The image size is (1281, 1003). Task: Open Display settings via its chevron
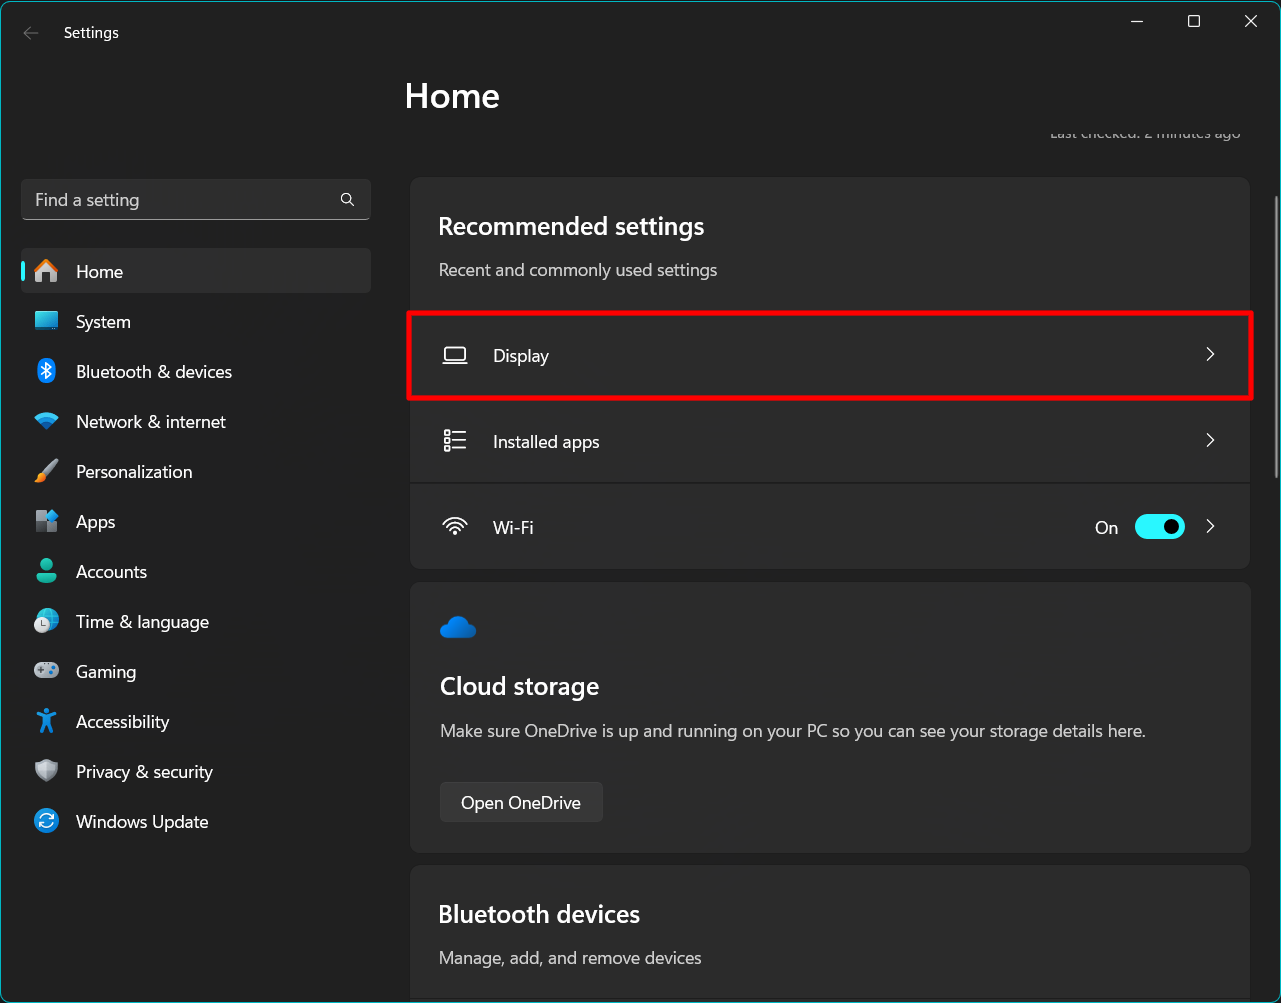(1210, 354)
